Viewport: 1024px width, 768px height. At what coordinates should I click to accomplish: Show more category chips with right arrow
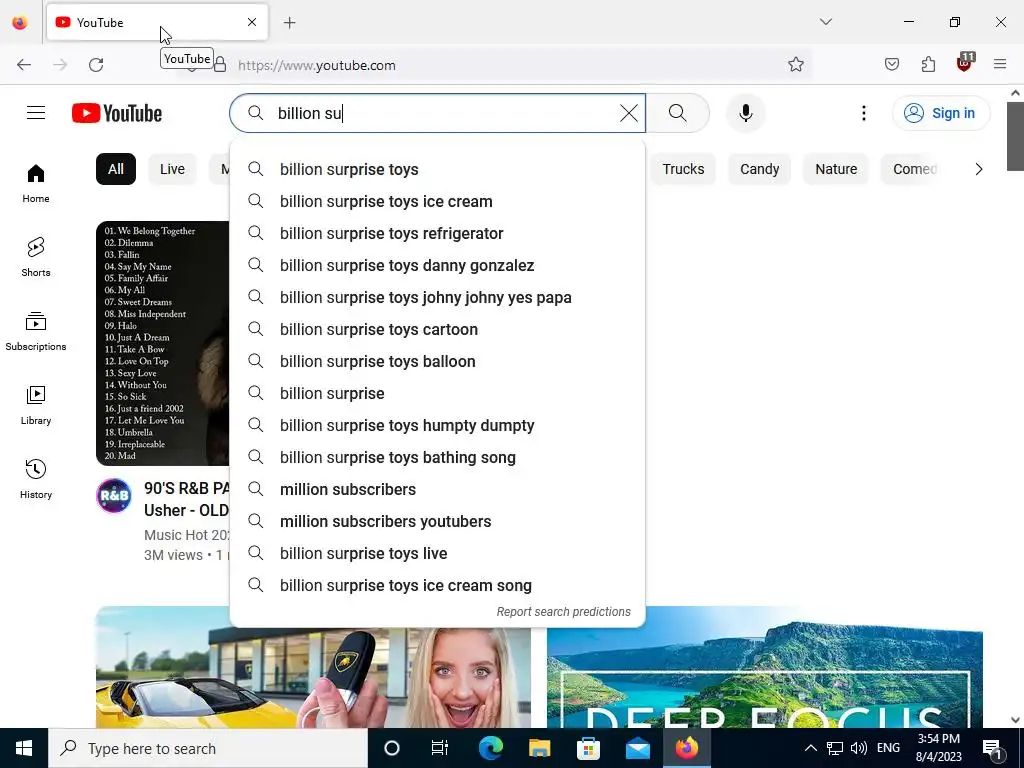(978, 169)
